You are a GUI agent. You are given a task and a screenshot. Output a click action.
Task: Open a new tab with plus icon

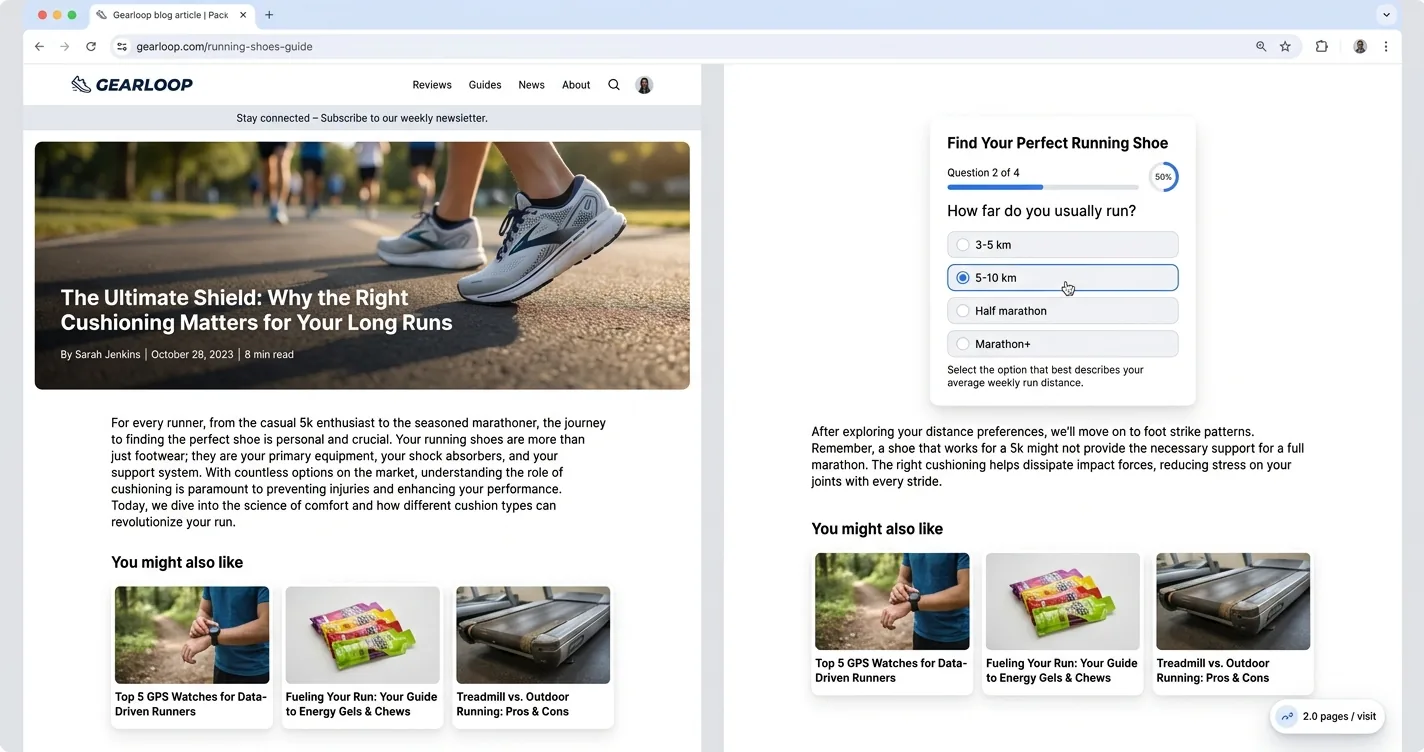tap(269, 15)
